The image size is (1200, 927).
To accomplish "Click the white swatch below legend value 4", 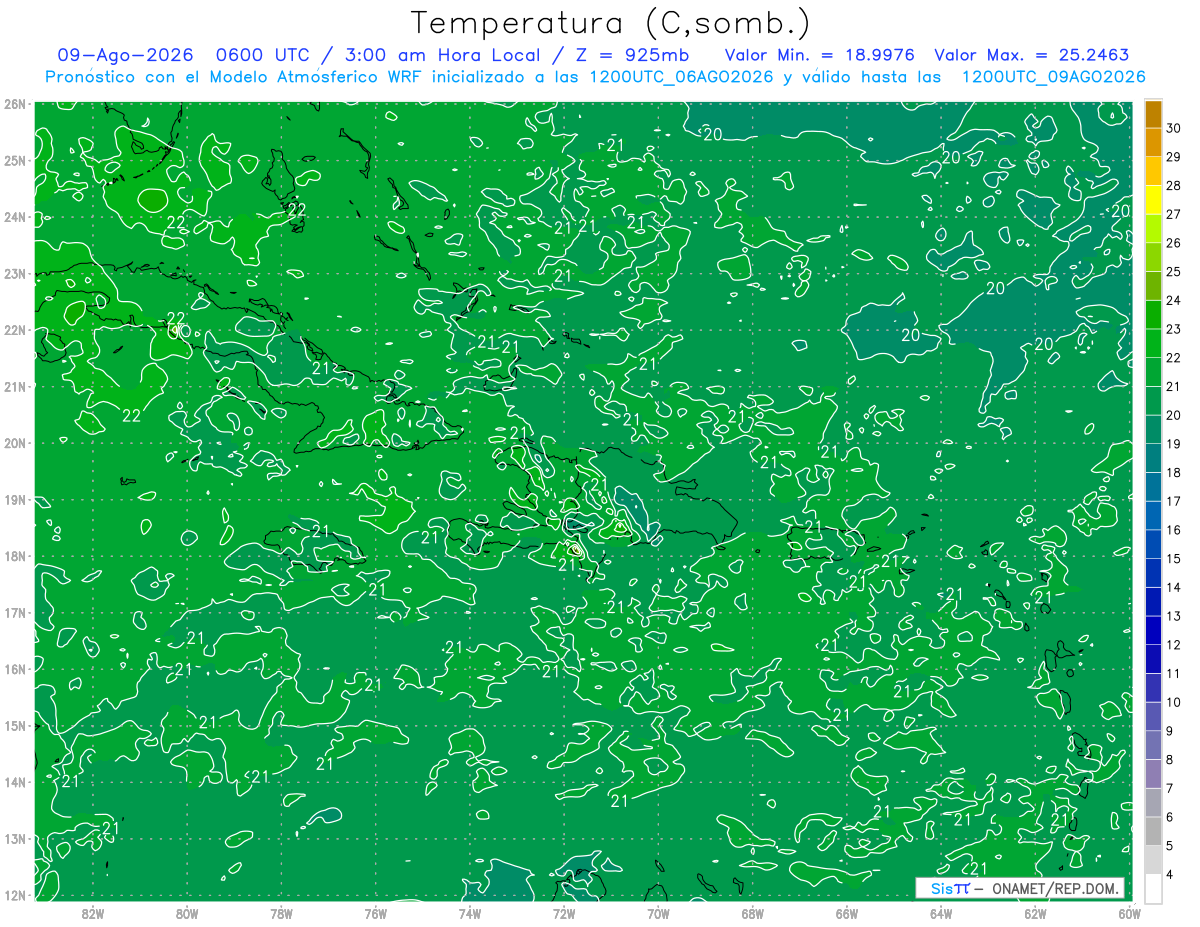I will point(1153,888).
